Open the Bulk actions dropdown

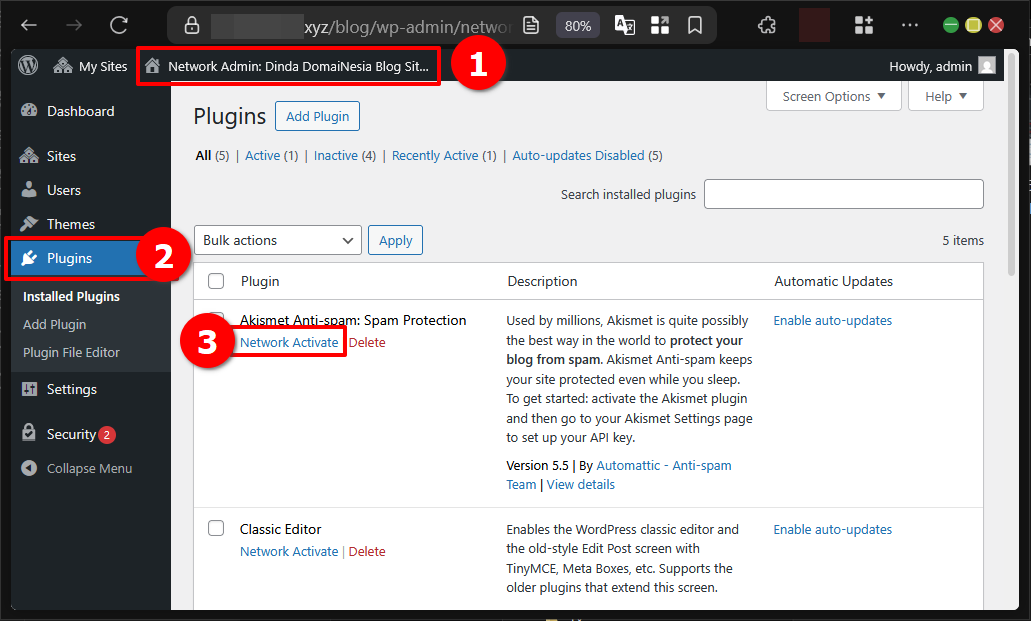click(x=277, y=240)
